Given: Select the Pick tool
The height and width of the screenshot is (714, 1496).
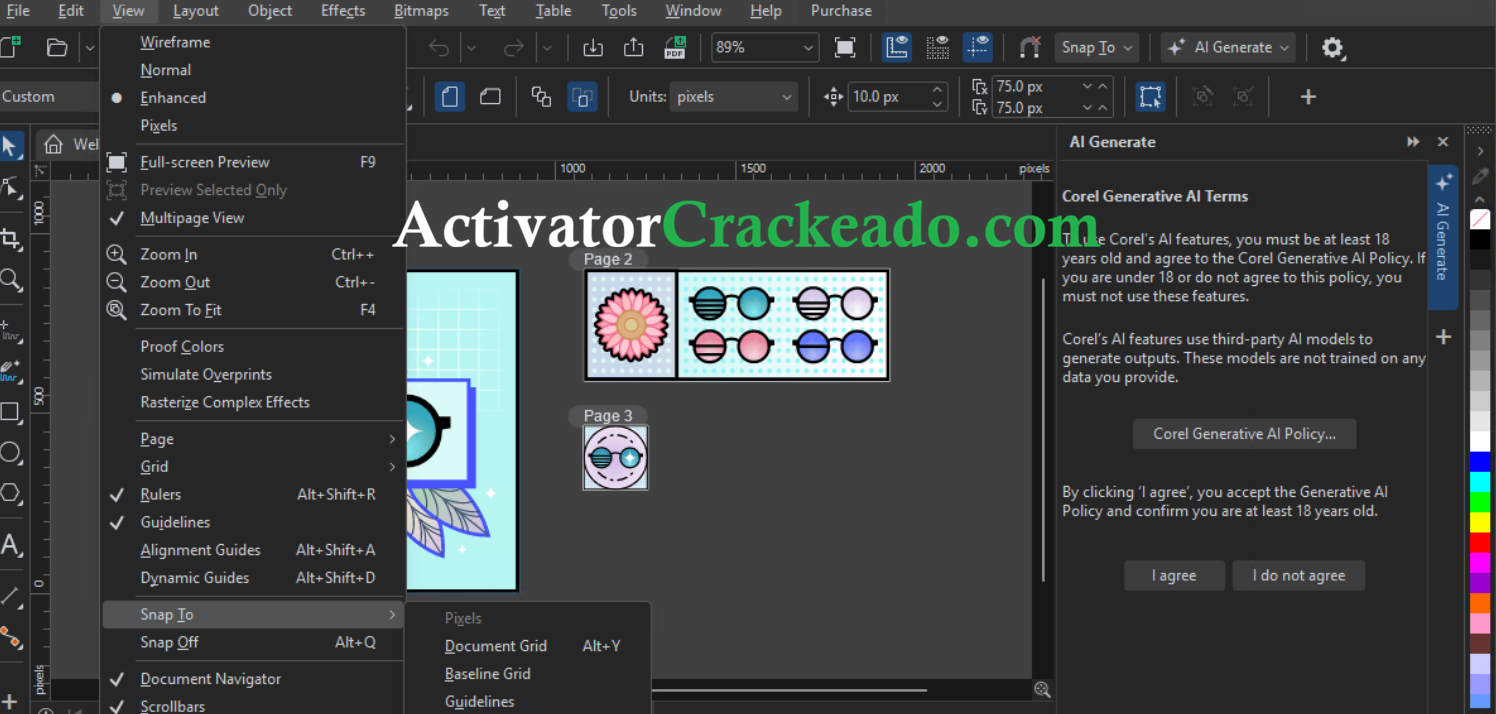Looking at the screenshot, I should coord(11,147).
